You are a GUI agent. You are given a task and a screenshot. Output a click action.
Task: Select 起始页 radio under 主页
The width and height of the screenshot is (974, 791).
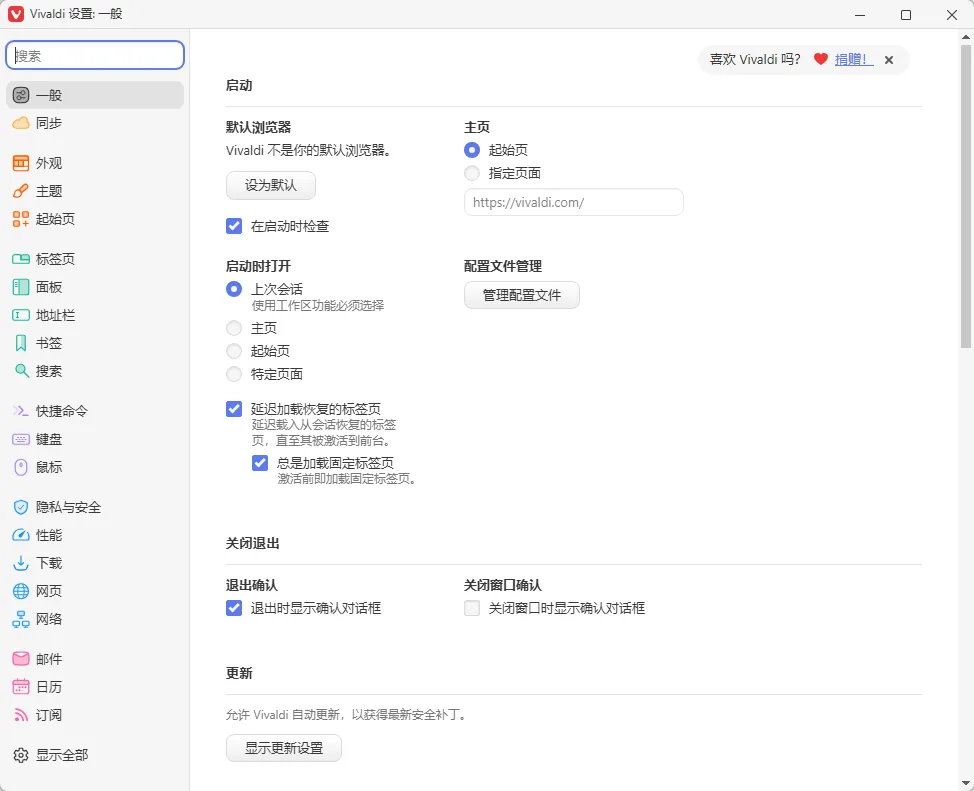tap(472, 150)
